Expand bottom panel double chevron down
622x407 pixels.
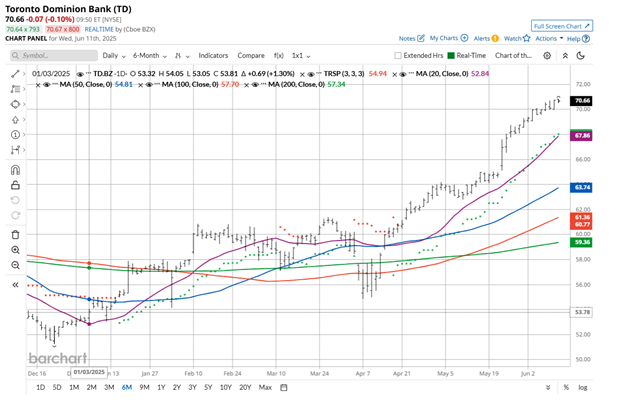[x=548, y=388]
